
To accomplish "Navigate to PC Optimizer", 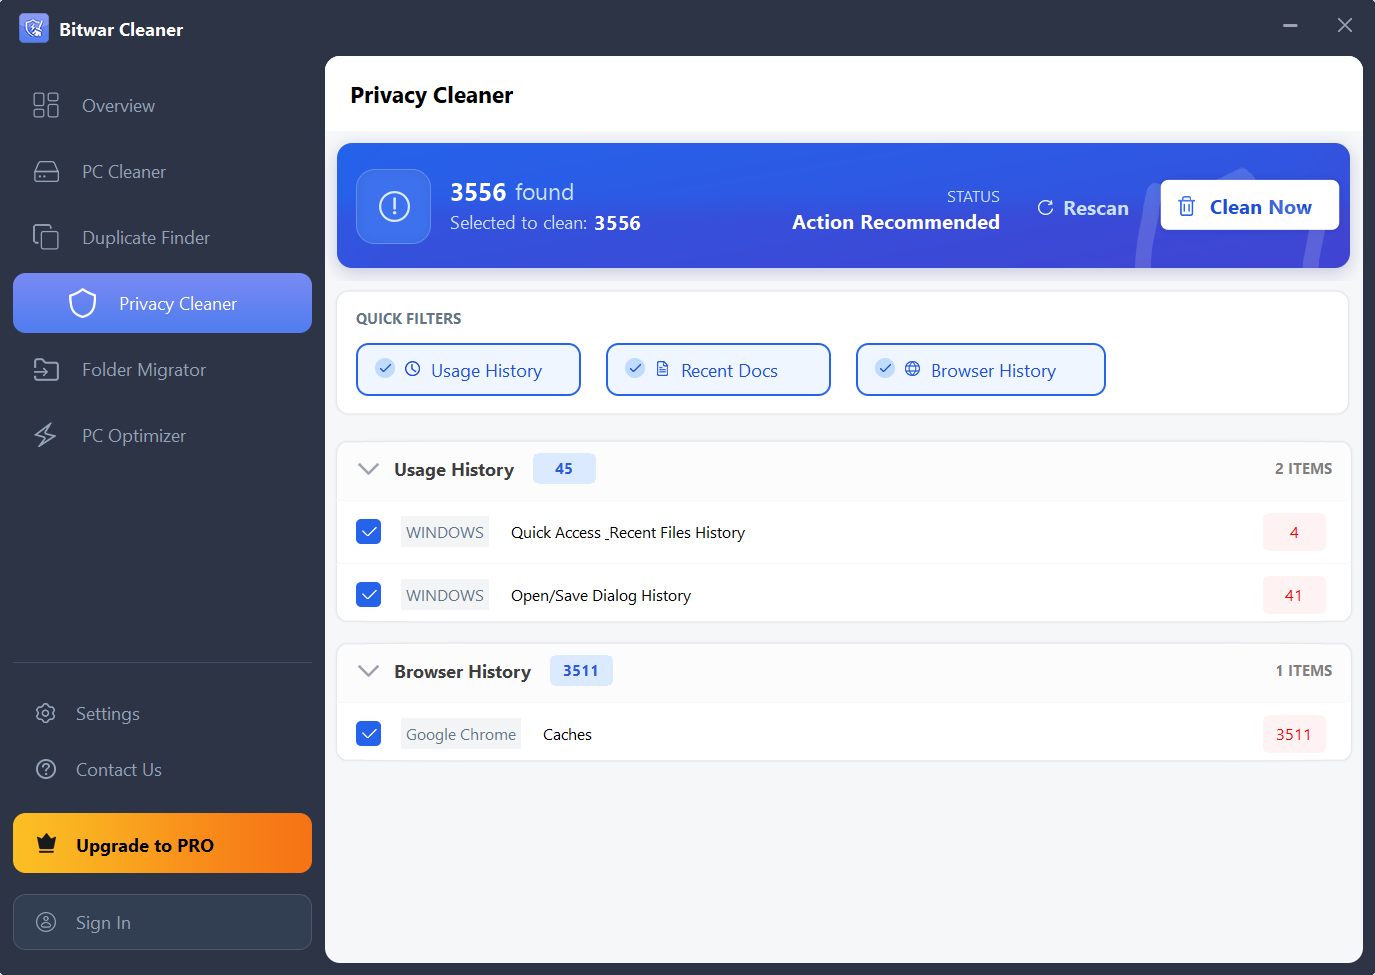I will pyautogui.click(x=162, y=435).
